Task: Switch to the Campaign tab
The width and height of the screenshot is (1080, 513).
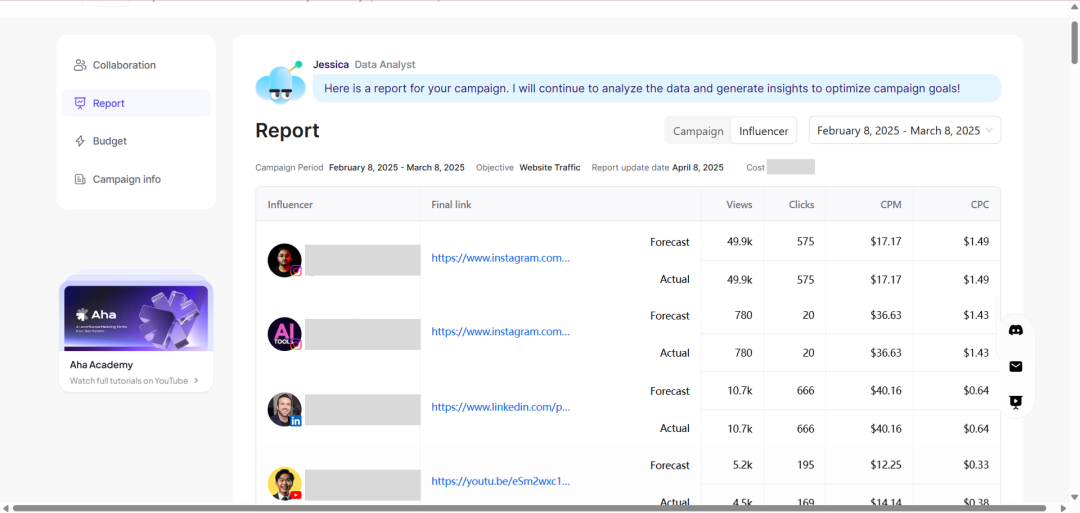Action: tap(698, 131)
